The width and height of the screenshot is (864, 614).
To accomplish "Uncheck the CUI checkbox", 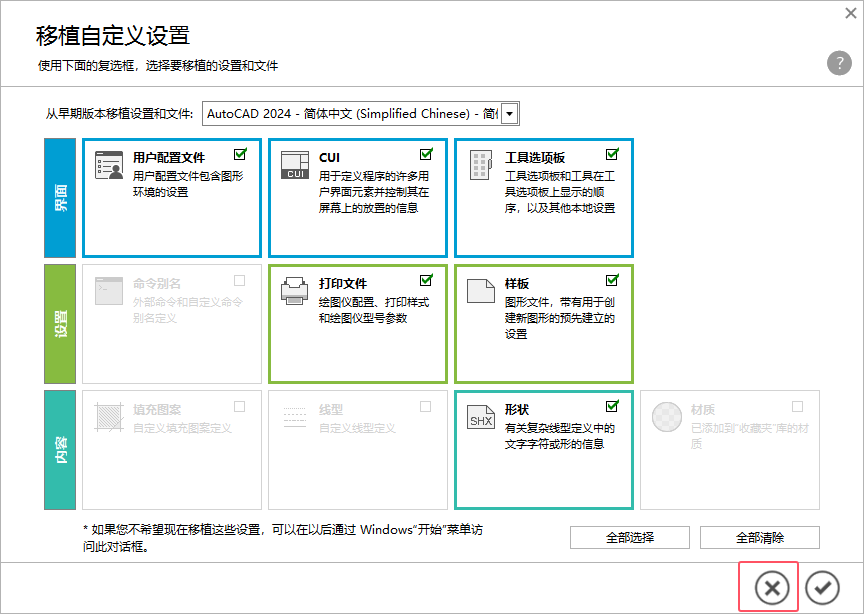I will [x=426, y=154].
